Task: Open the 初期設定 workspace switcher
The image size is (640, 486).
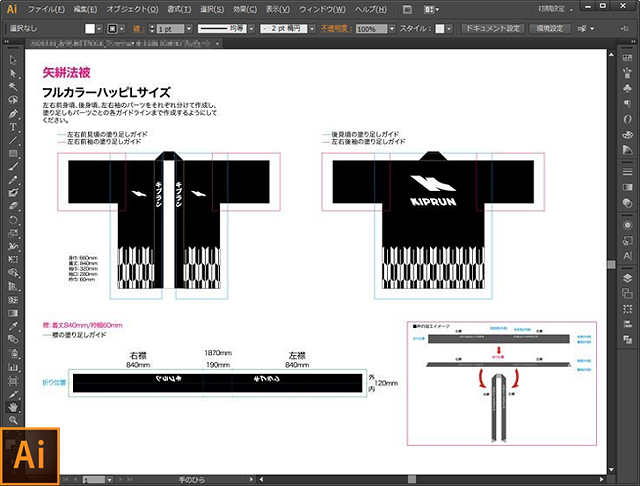Action: [554, 9]
